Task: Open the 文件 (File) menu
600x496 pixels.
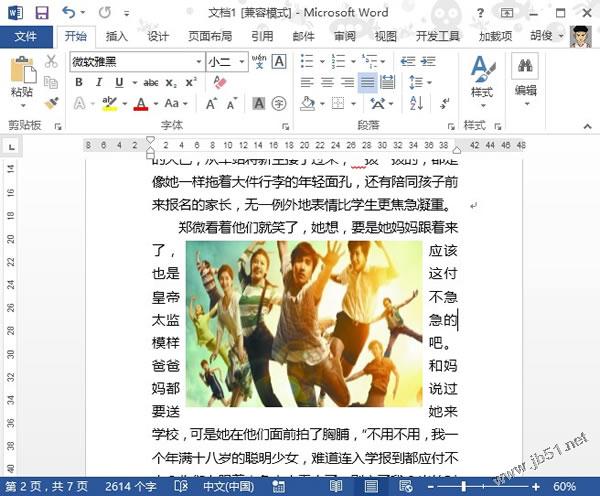Action: pos(26,36)
